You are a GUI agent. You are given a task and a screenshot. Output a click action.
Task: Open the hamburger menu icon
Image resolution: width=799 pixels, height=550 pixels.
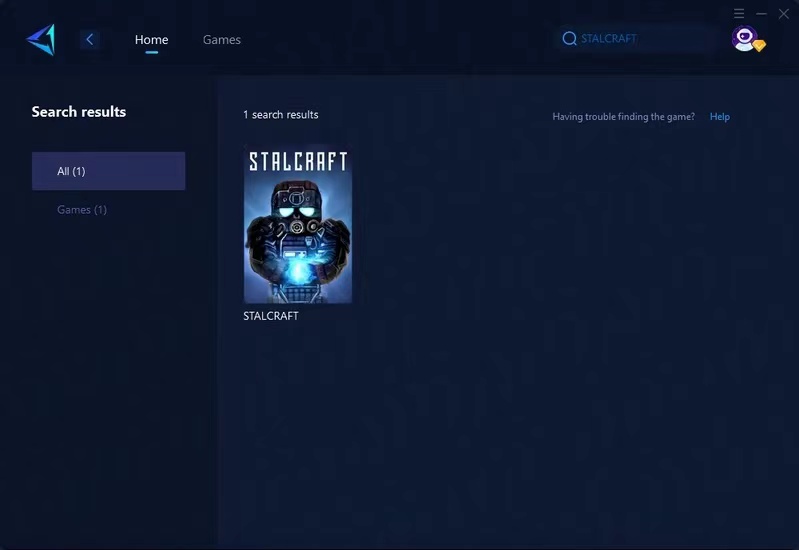[739, 14]
